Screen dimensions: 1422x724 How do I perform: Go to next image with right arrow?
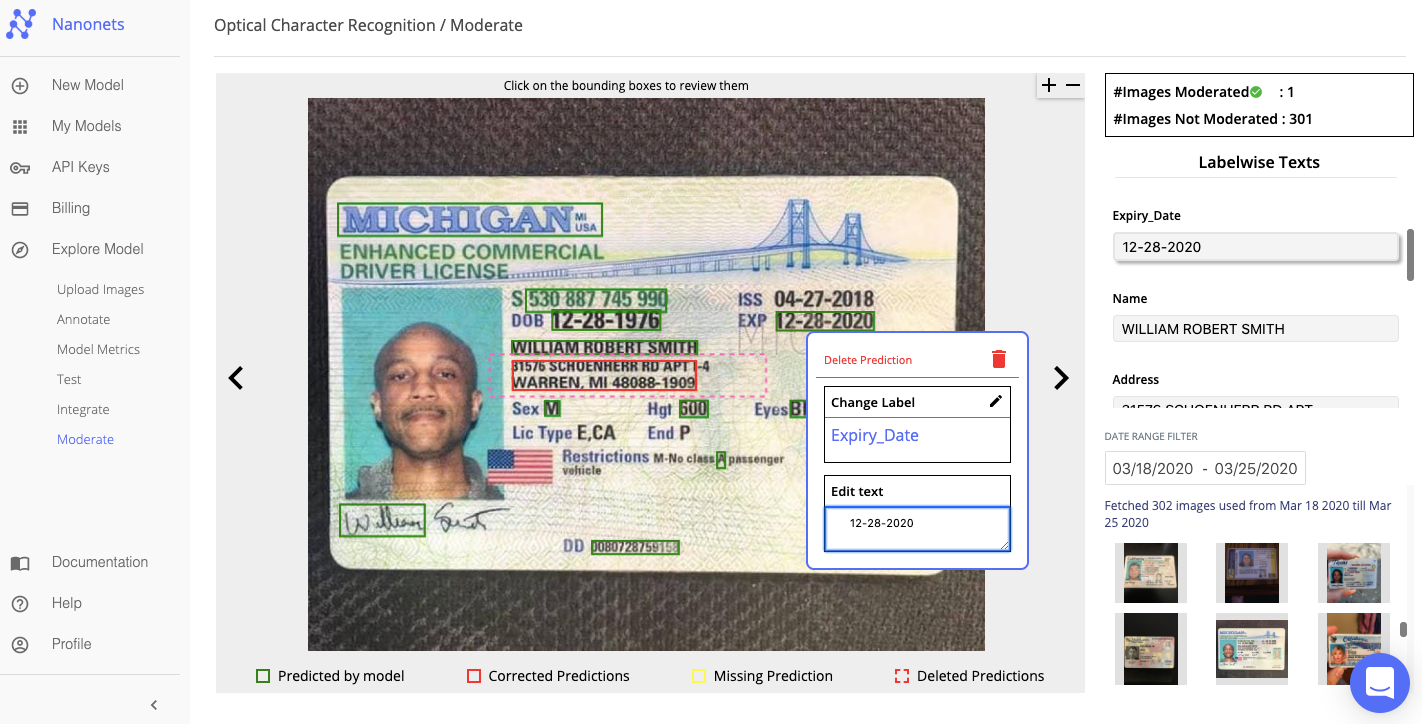click(1061, 378)
